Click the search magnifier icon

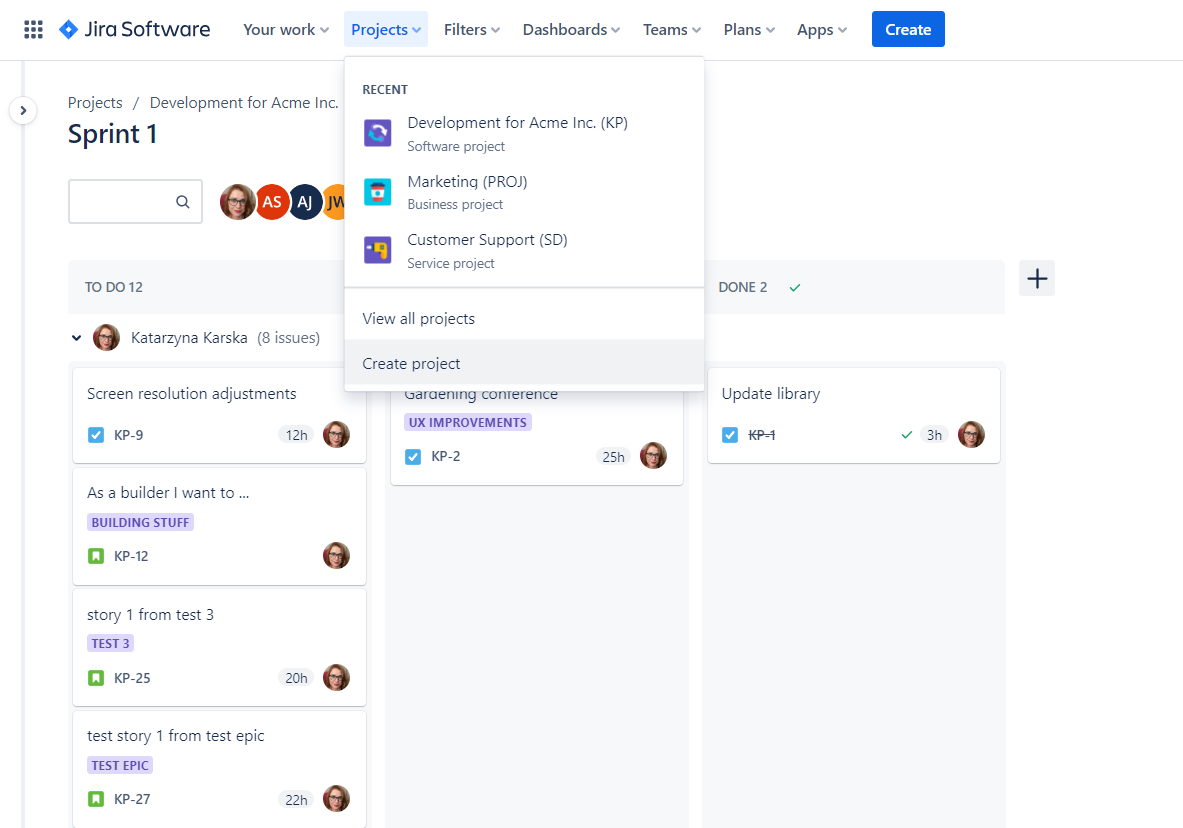click(x=183, y=202)
